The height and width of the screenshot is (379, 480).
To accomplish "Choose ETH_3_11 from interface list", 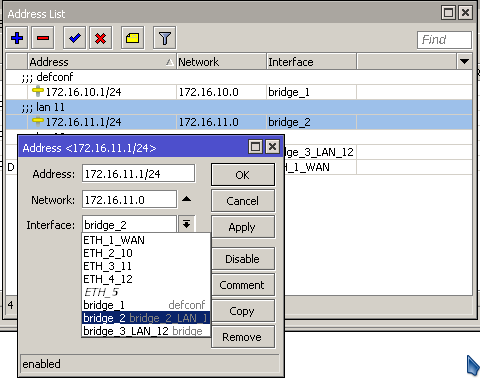I will pyautogui.click(x=146, y=266).
